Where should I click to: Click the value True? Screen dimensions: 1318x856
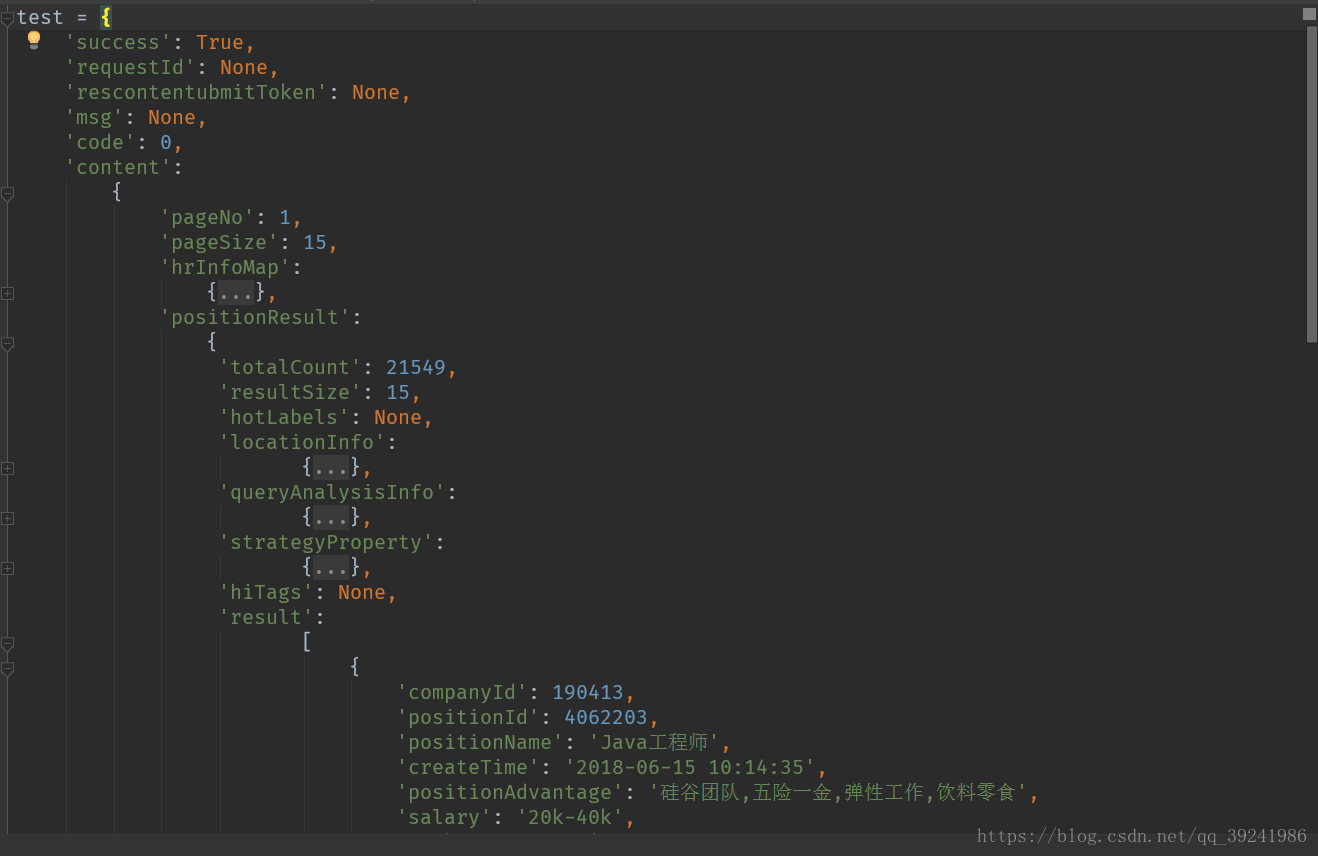click(x=220, y=42)
